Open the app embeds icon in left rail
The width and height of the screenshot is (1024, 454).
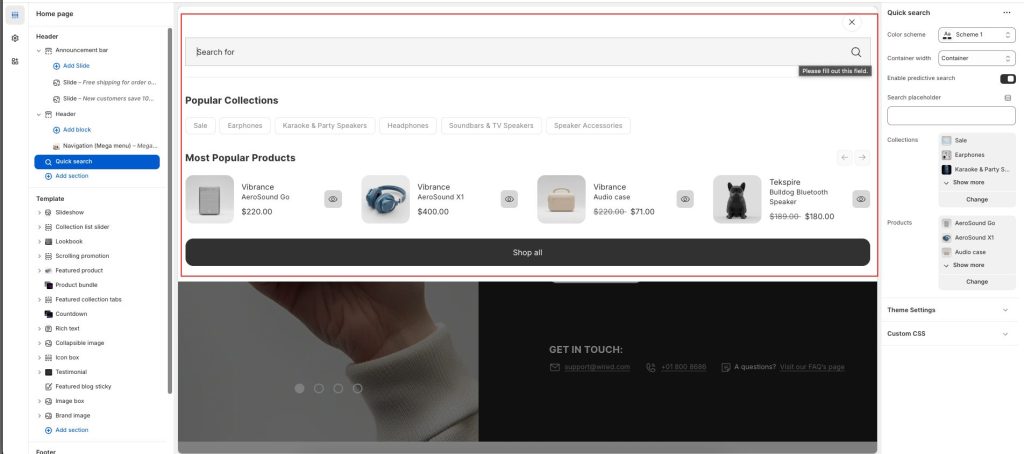pyautogui.click(x=14, y=61)
